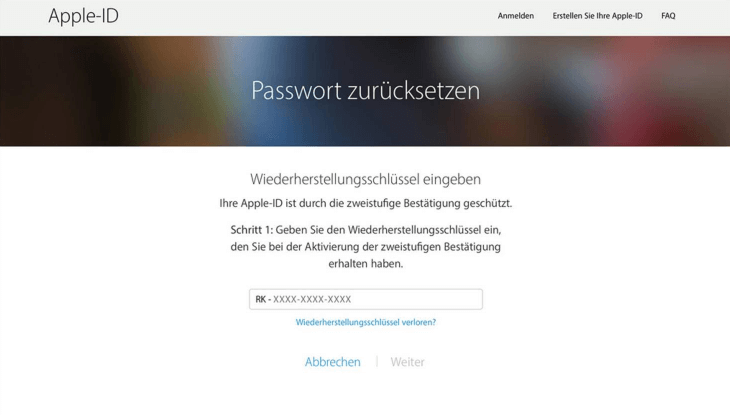The image size is (730, 415).
Task: Click the grey header bar background
Action: pos(303,18)
